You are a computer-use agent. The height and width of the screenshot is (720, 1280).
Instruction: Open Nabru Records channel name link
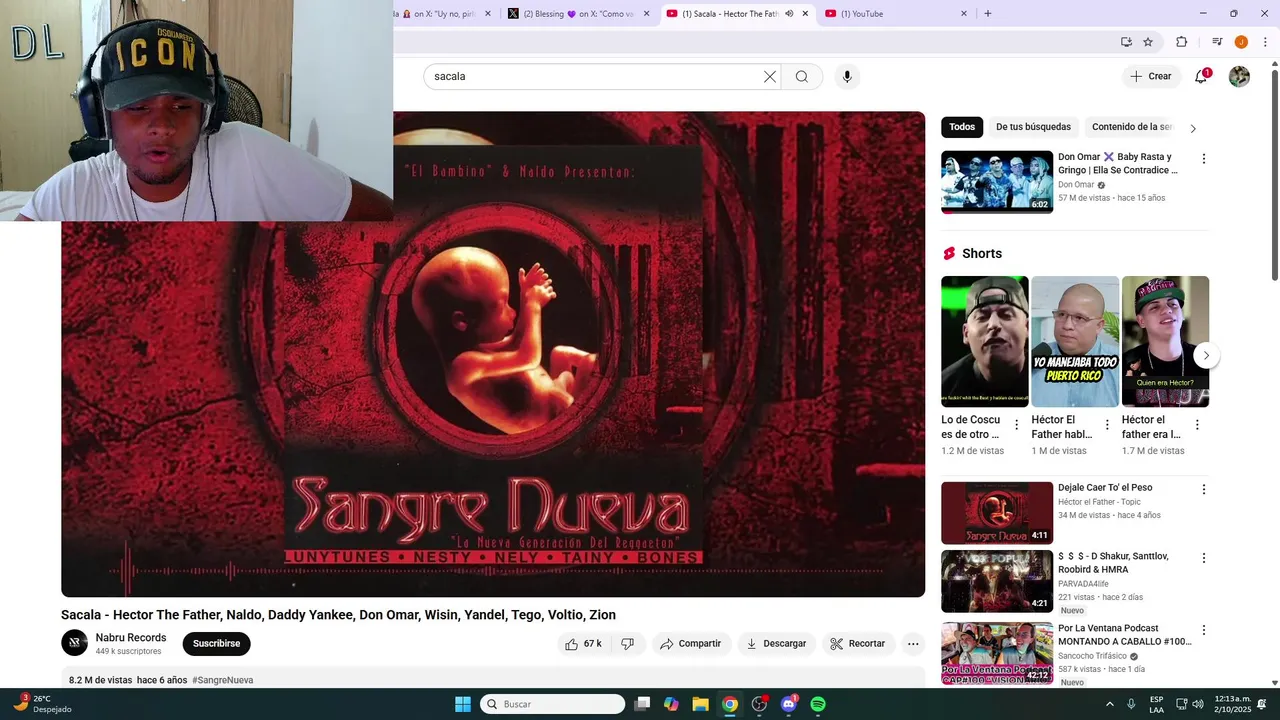pyautogui.click(x=131, y=638)
